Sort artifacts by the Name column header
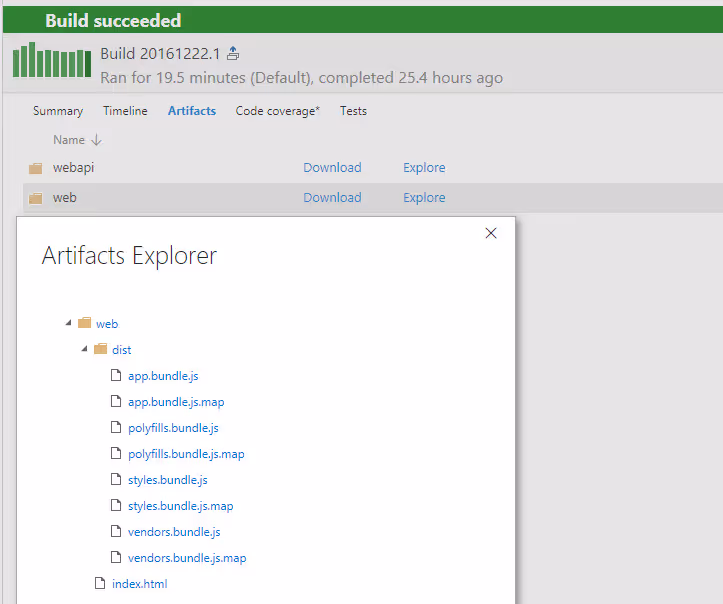This screenshot has width=723, height=604. (x=69, y=140)
